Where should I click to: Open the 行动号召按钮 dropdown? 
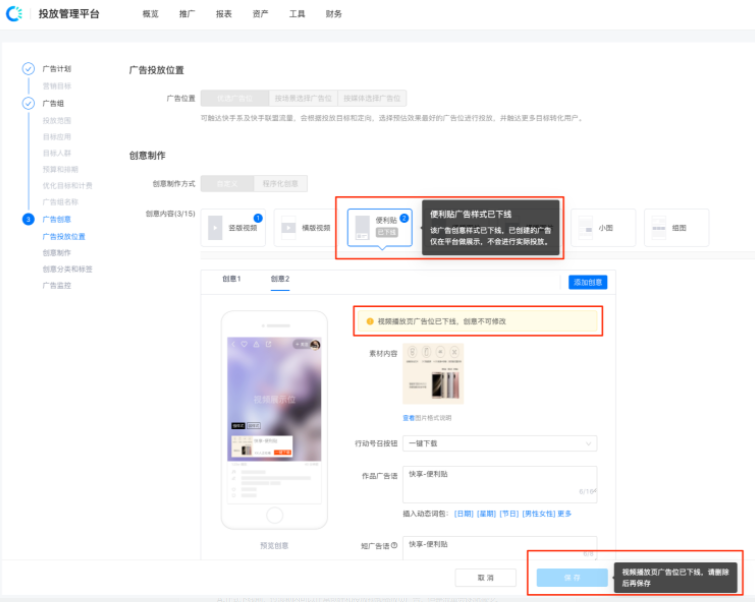tap(500, 443)
